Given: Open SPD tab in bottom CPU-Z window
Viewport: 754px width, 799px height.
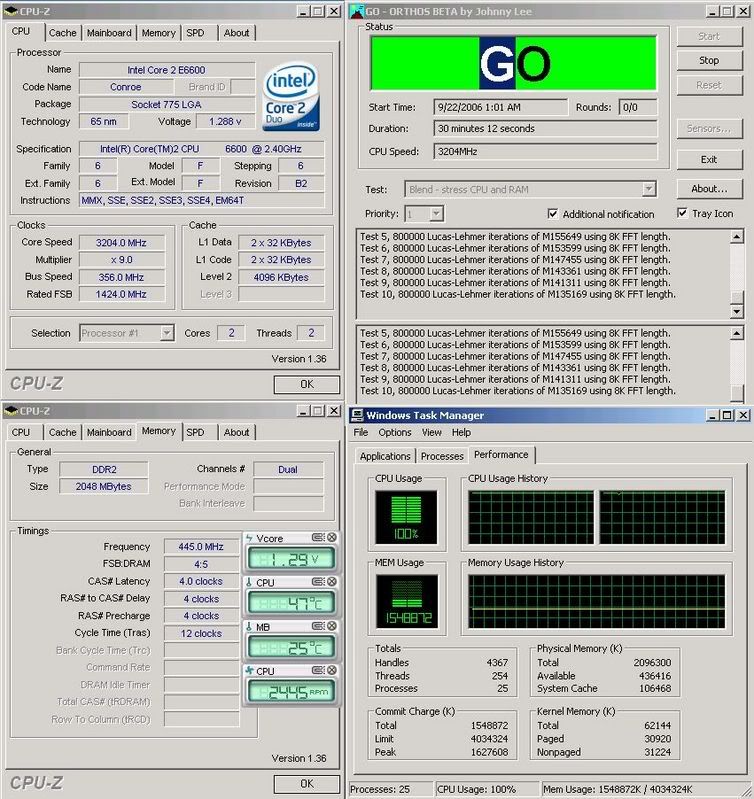Looking at the screenshot, I should (195, 432).
